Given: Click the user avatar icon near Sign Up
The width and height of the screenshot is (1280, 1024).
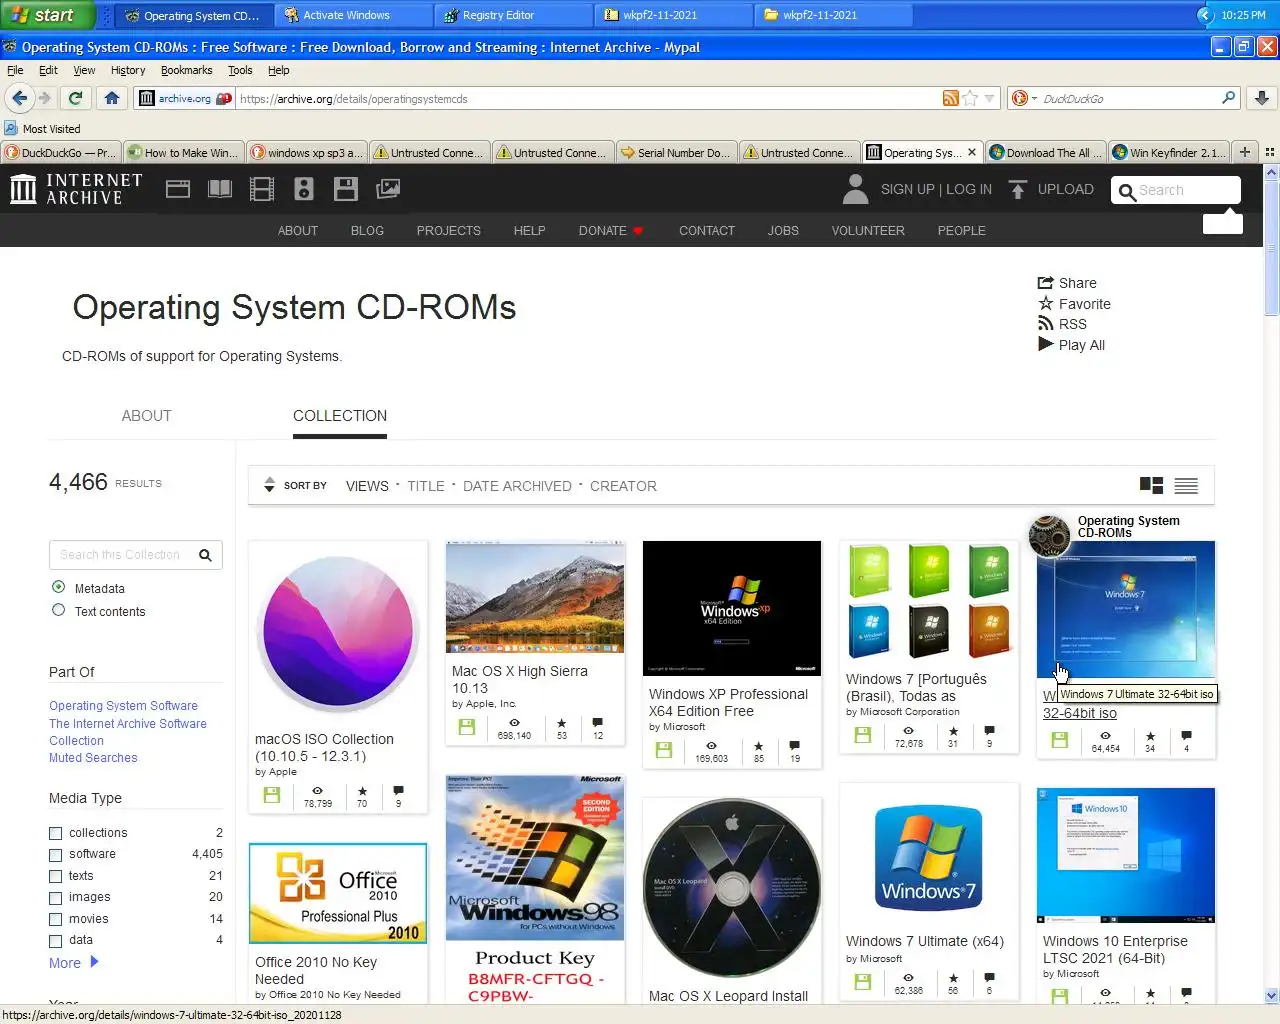Looking at the screenshot, I should 855,189.
